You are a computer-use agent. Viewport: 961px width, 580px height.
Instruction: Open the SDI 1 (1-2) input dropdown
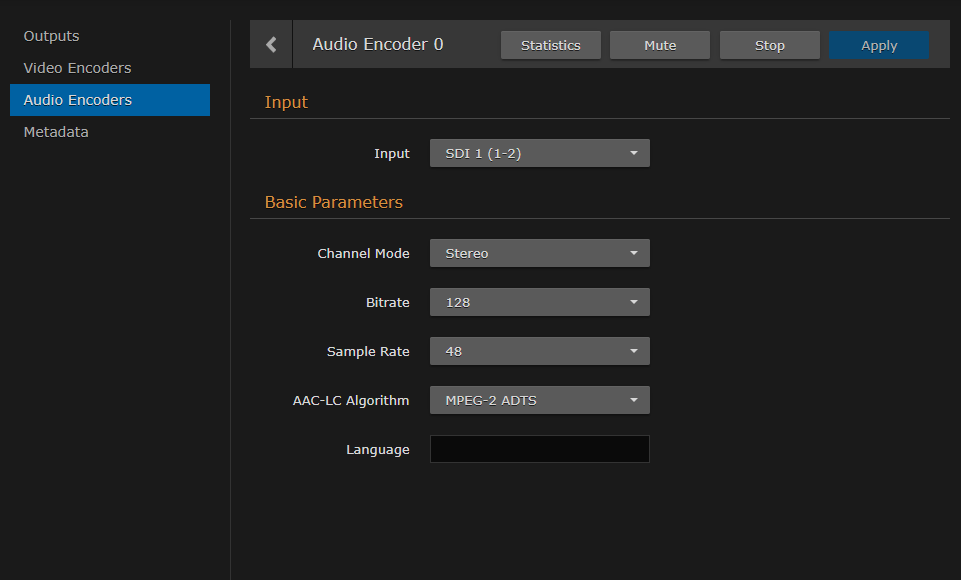point(539,153)
